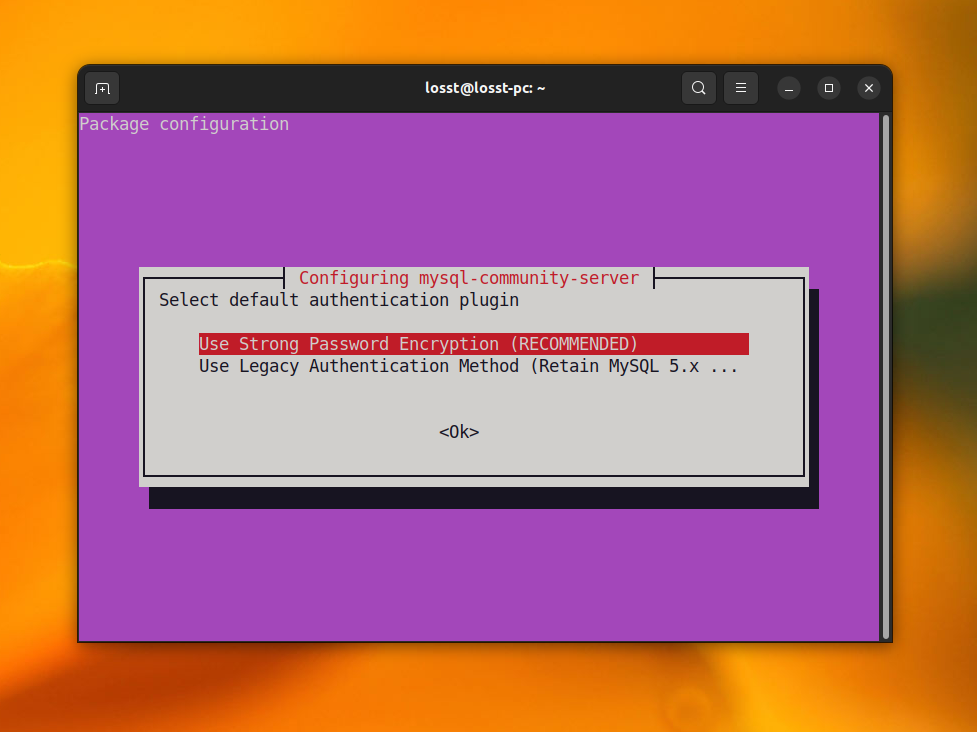Click the Package configuration header text

(x=184, y=124)
